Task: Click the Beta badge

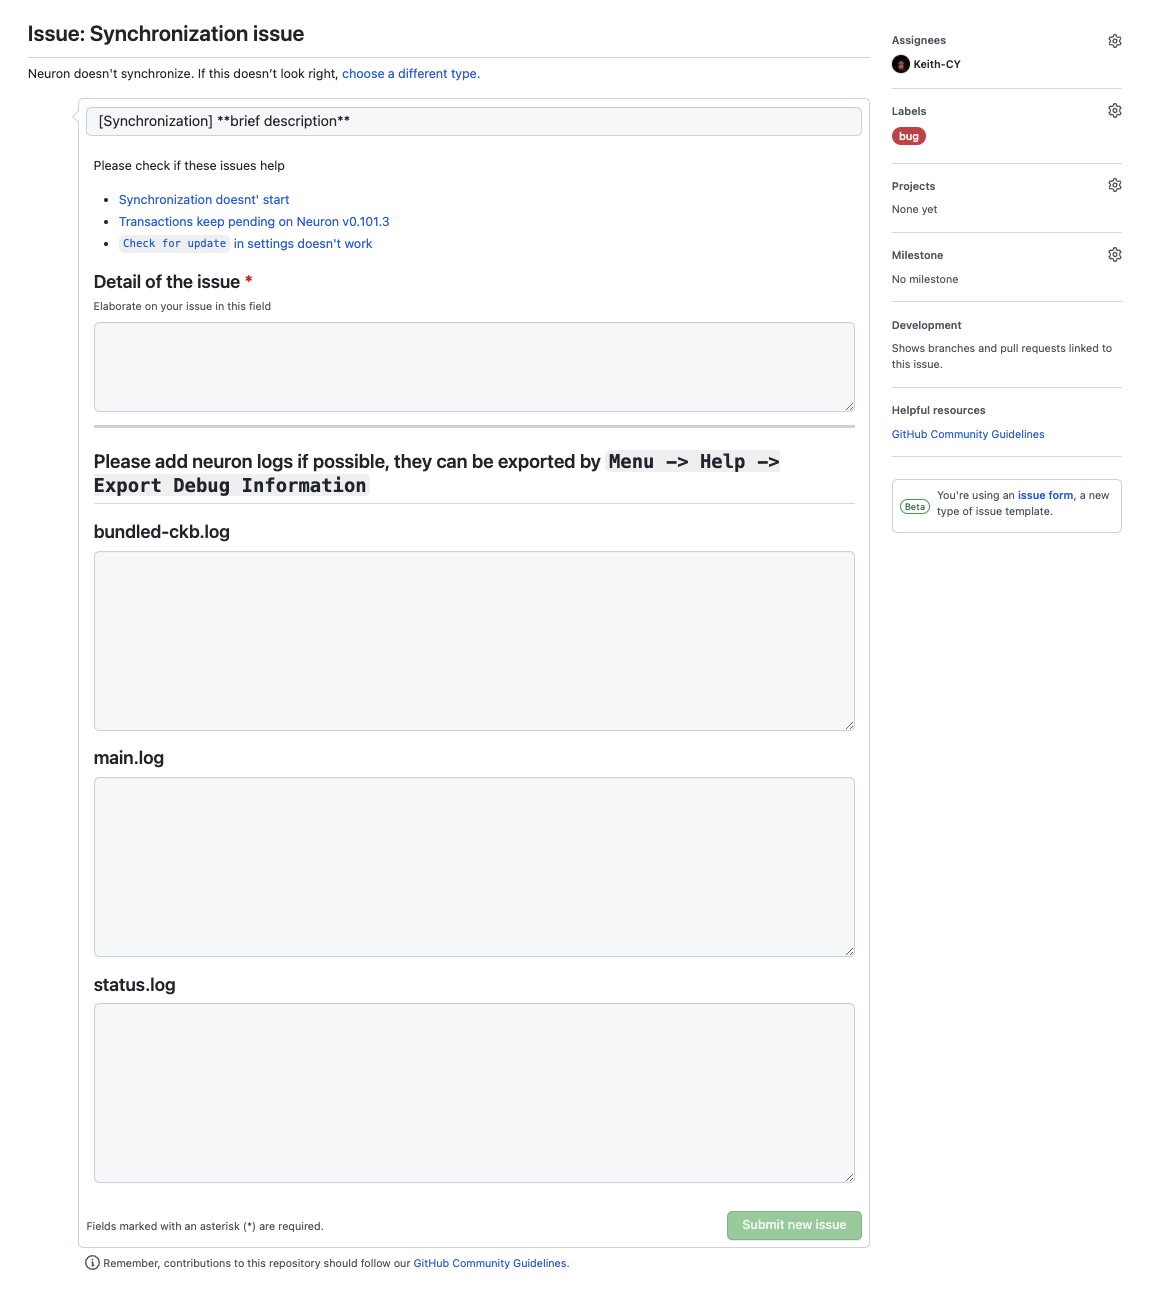Action: 915,506
